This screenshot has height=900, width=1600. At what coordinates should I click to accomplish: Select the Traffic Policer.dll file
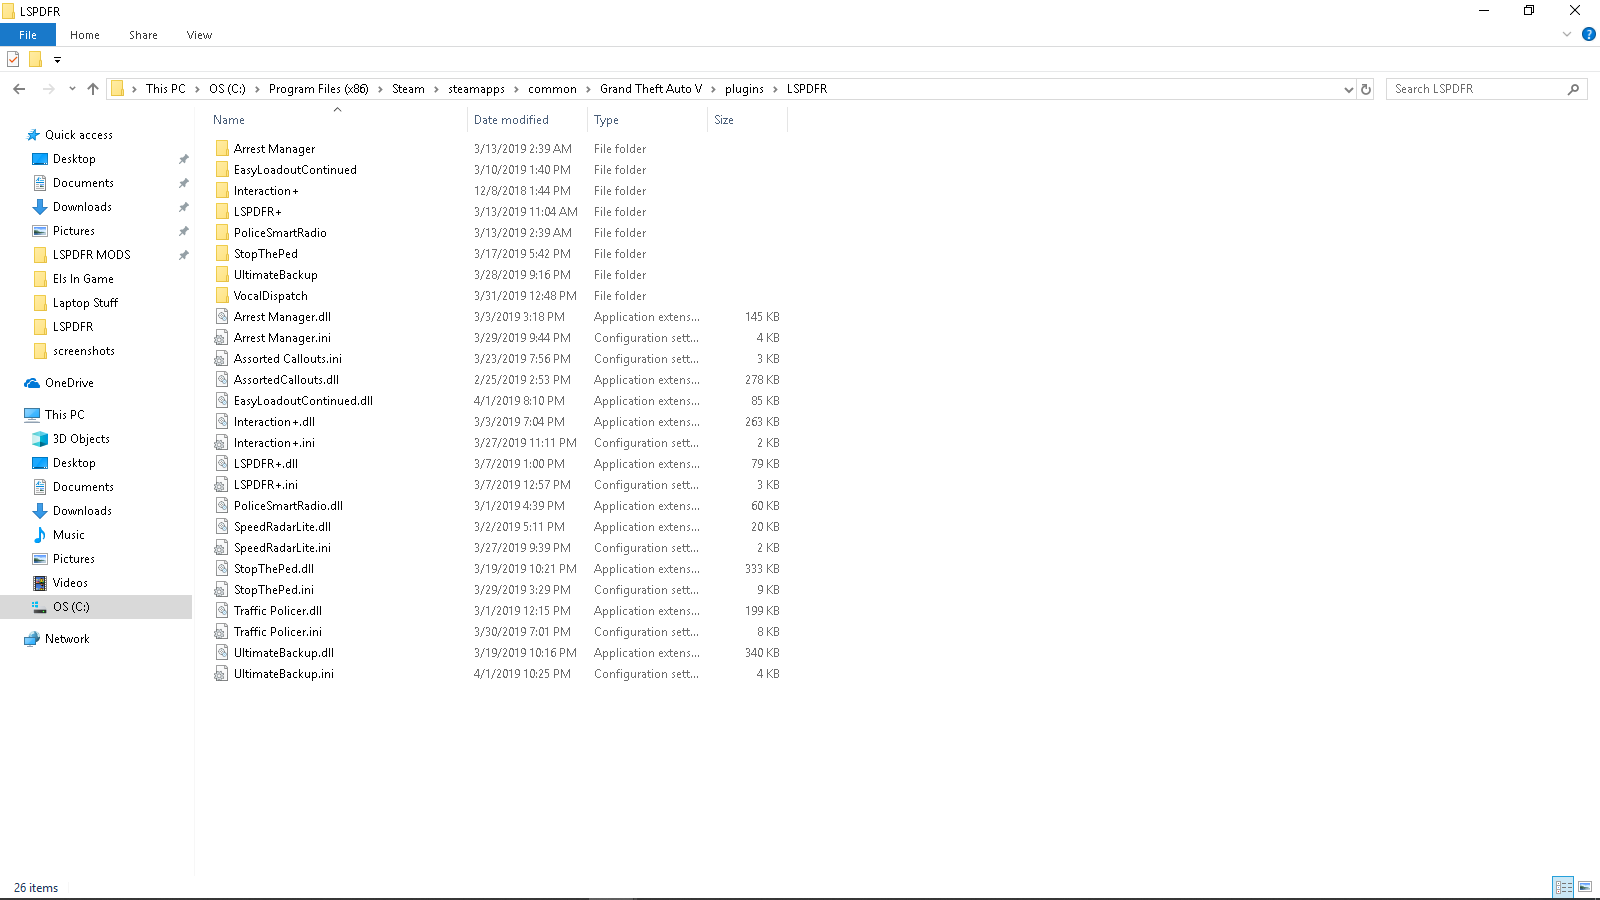278,611
